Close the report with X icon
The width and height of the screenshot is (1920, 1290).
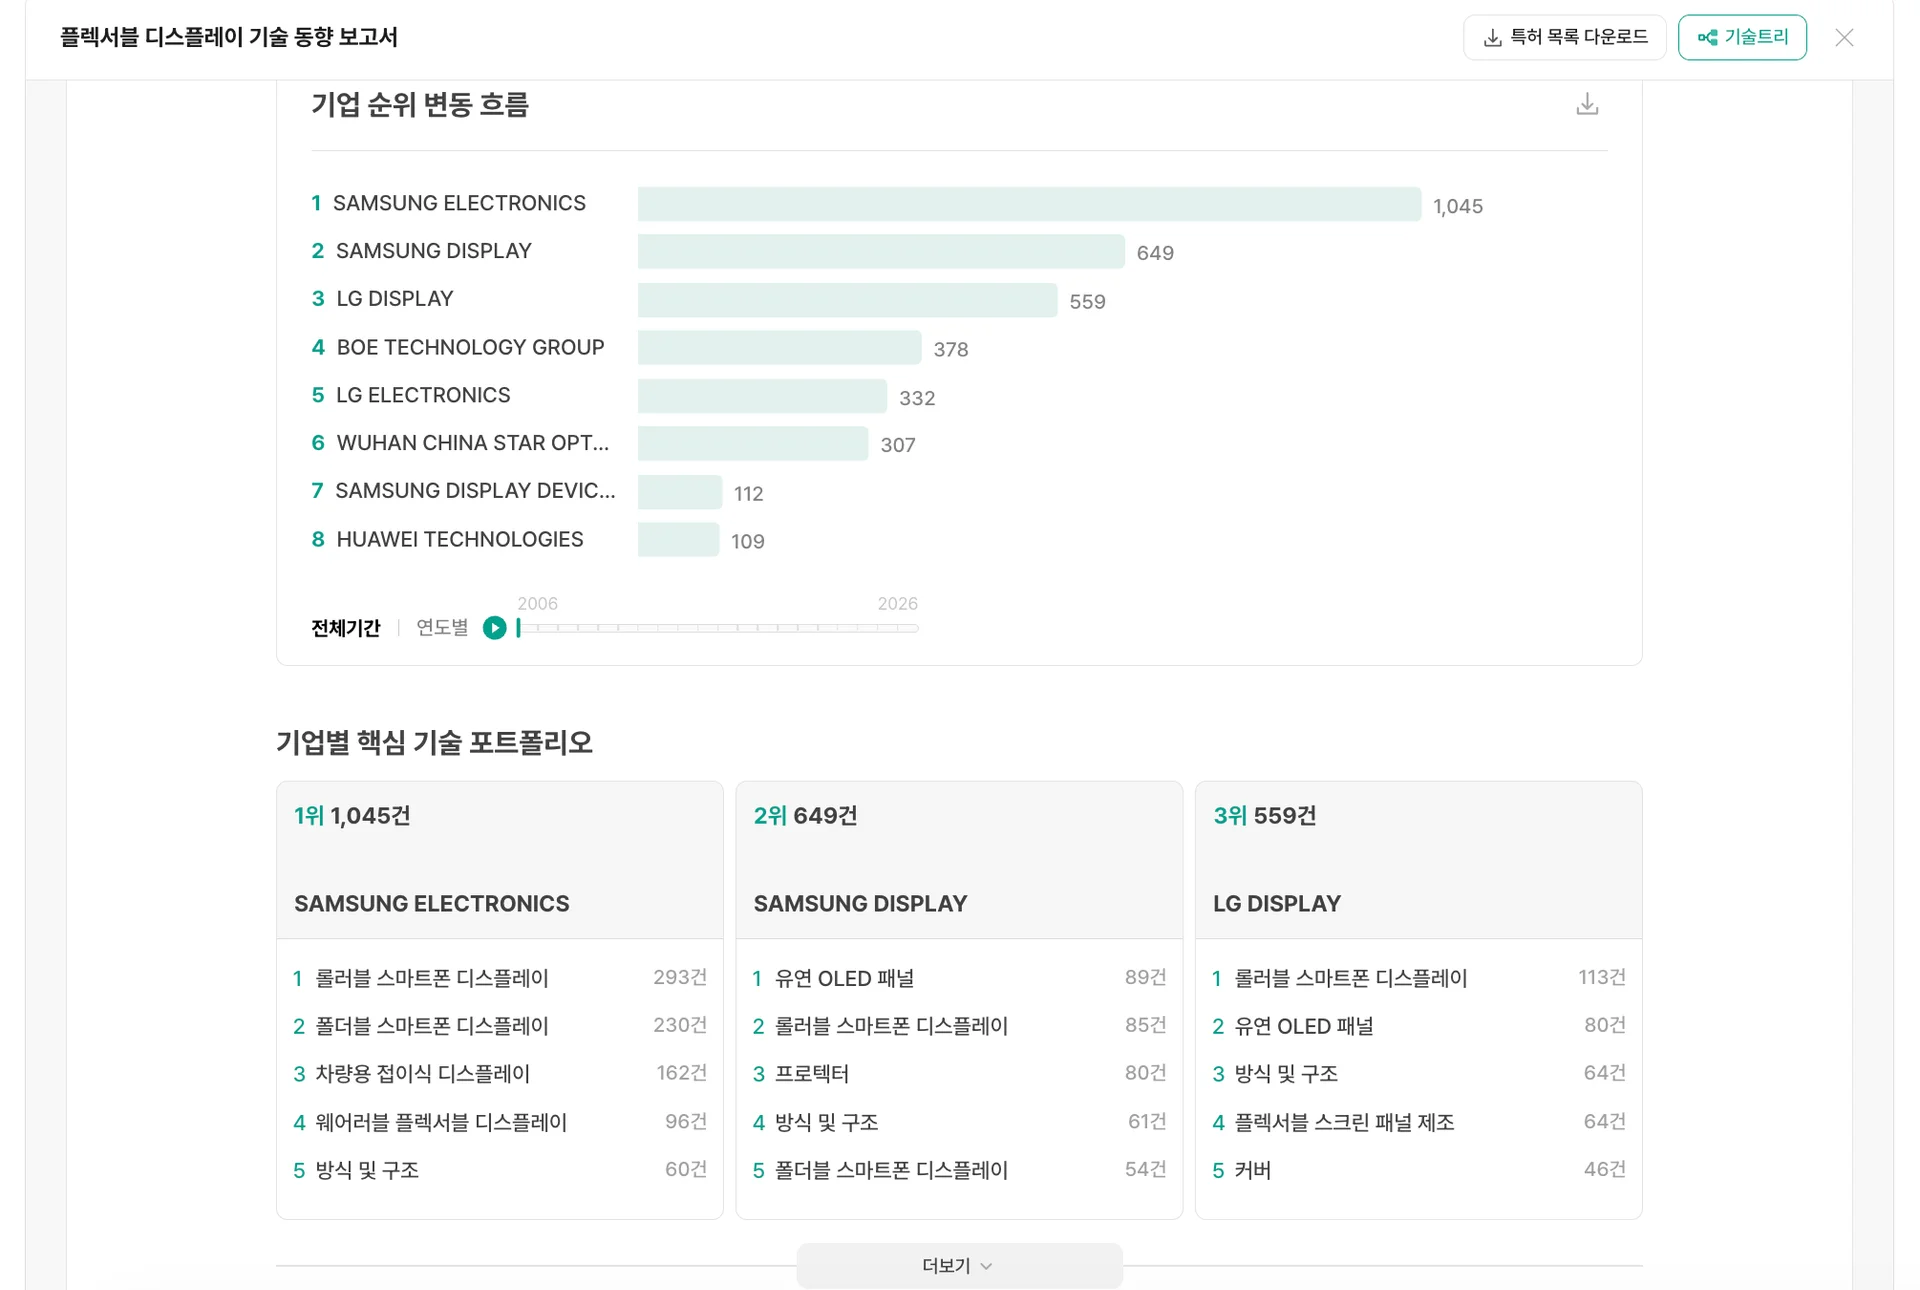pos(1844,37)
